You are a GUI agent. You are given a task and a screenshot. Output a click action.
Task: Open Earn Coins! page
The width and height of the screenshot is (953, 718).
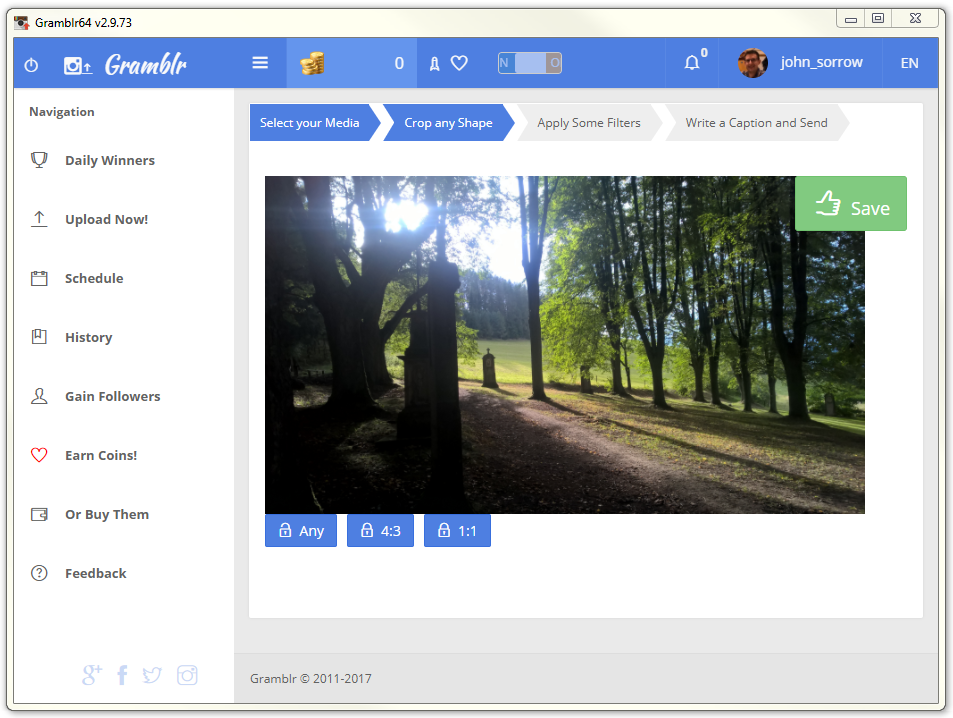pyautogui.click(x=101, y=455)
